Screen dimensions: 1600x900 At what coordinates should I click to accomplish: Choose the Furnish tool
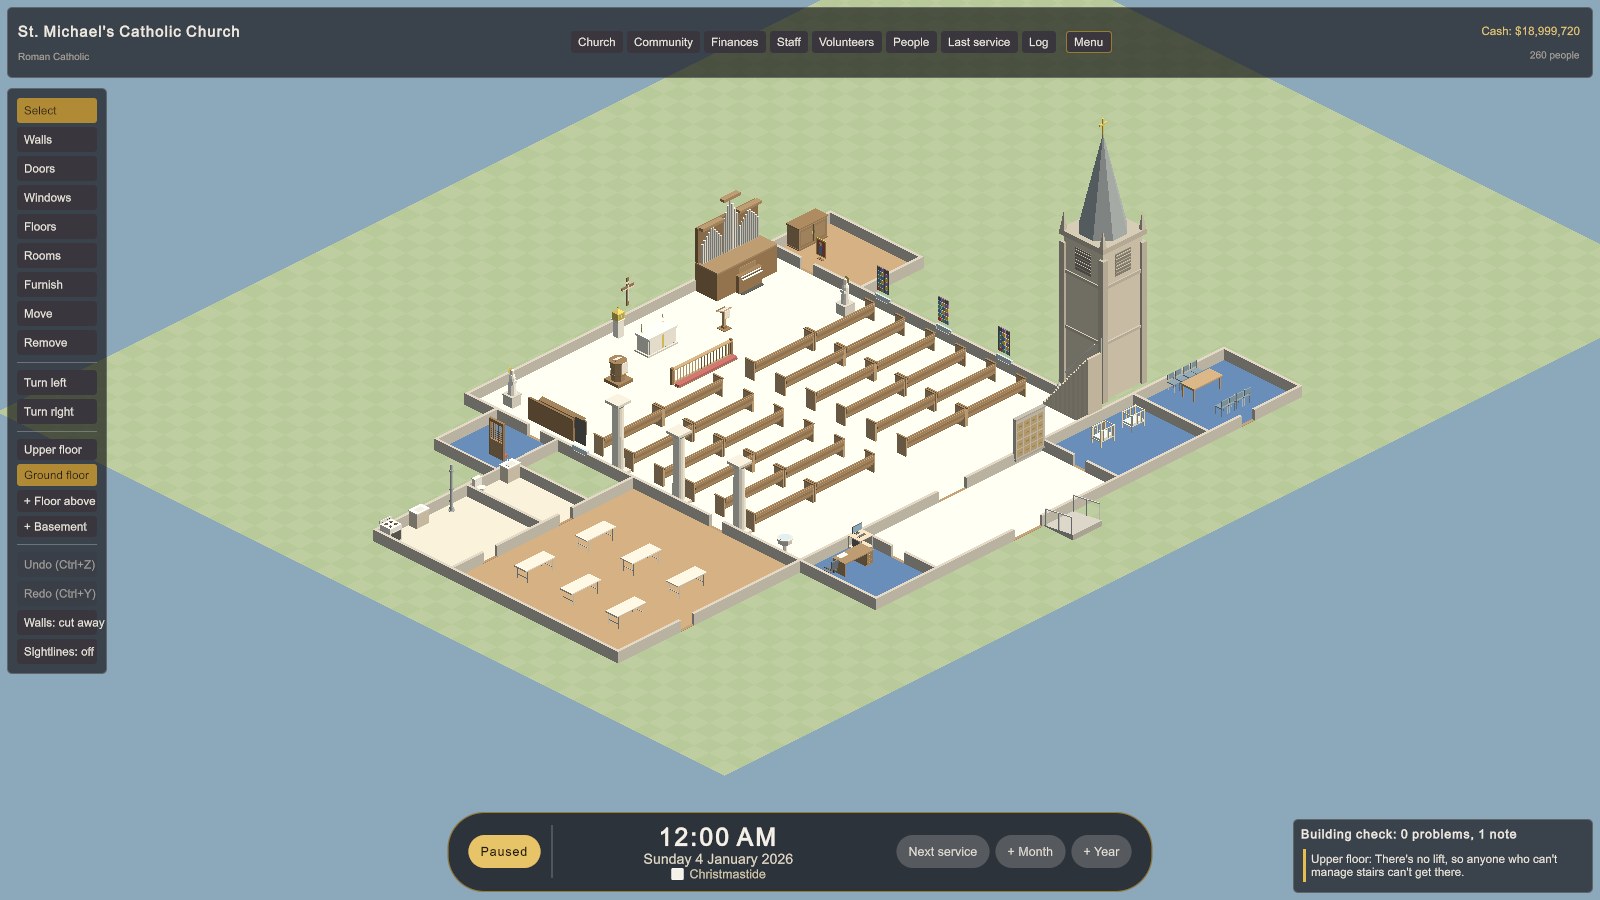point(57,285)
